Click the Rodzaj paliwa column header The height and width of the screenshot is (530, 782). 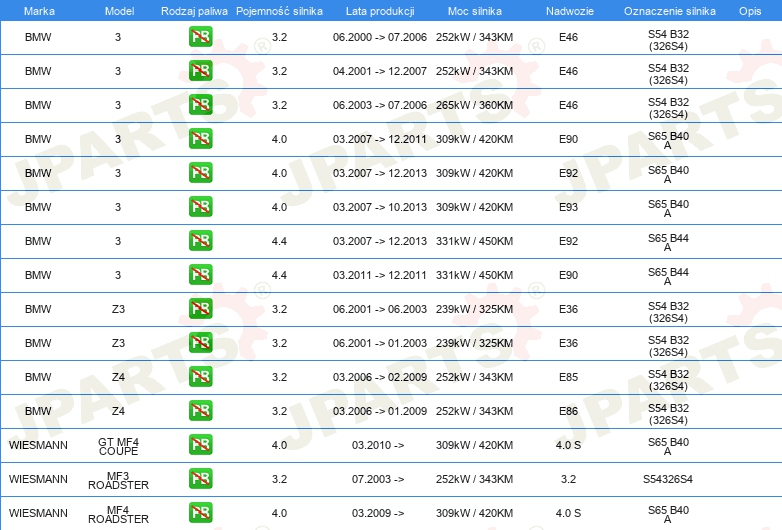(194, 11)
